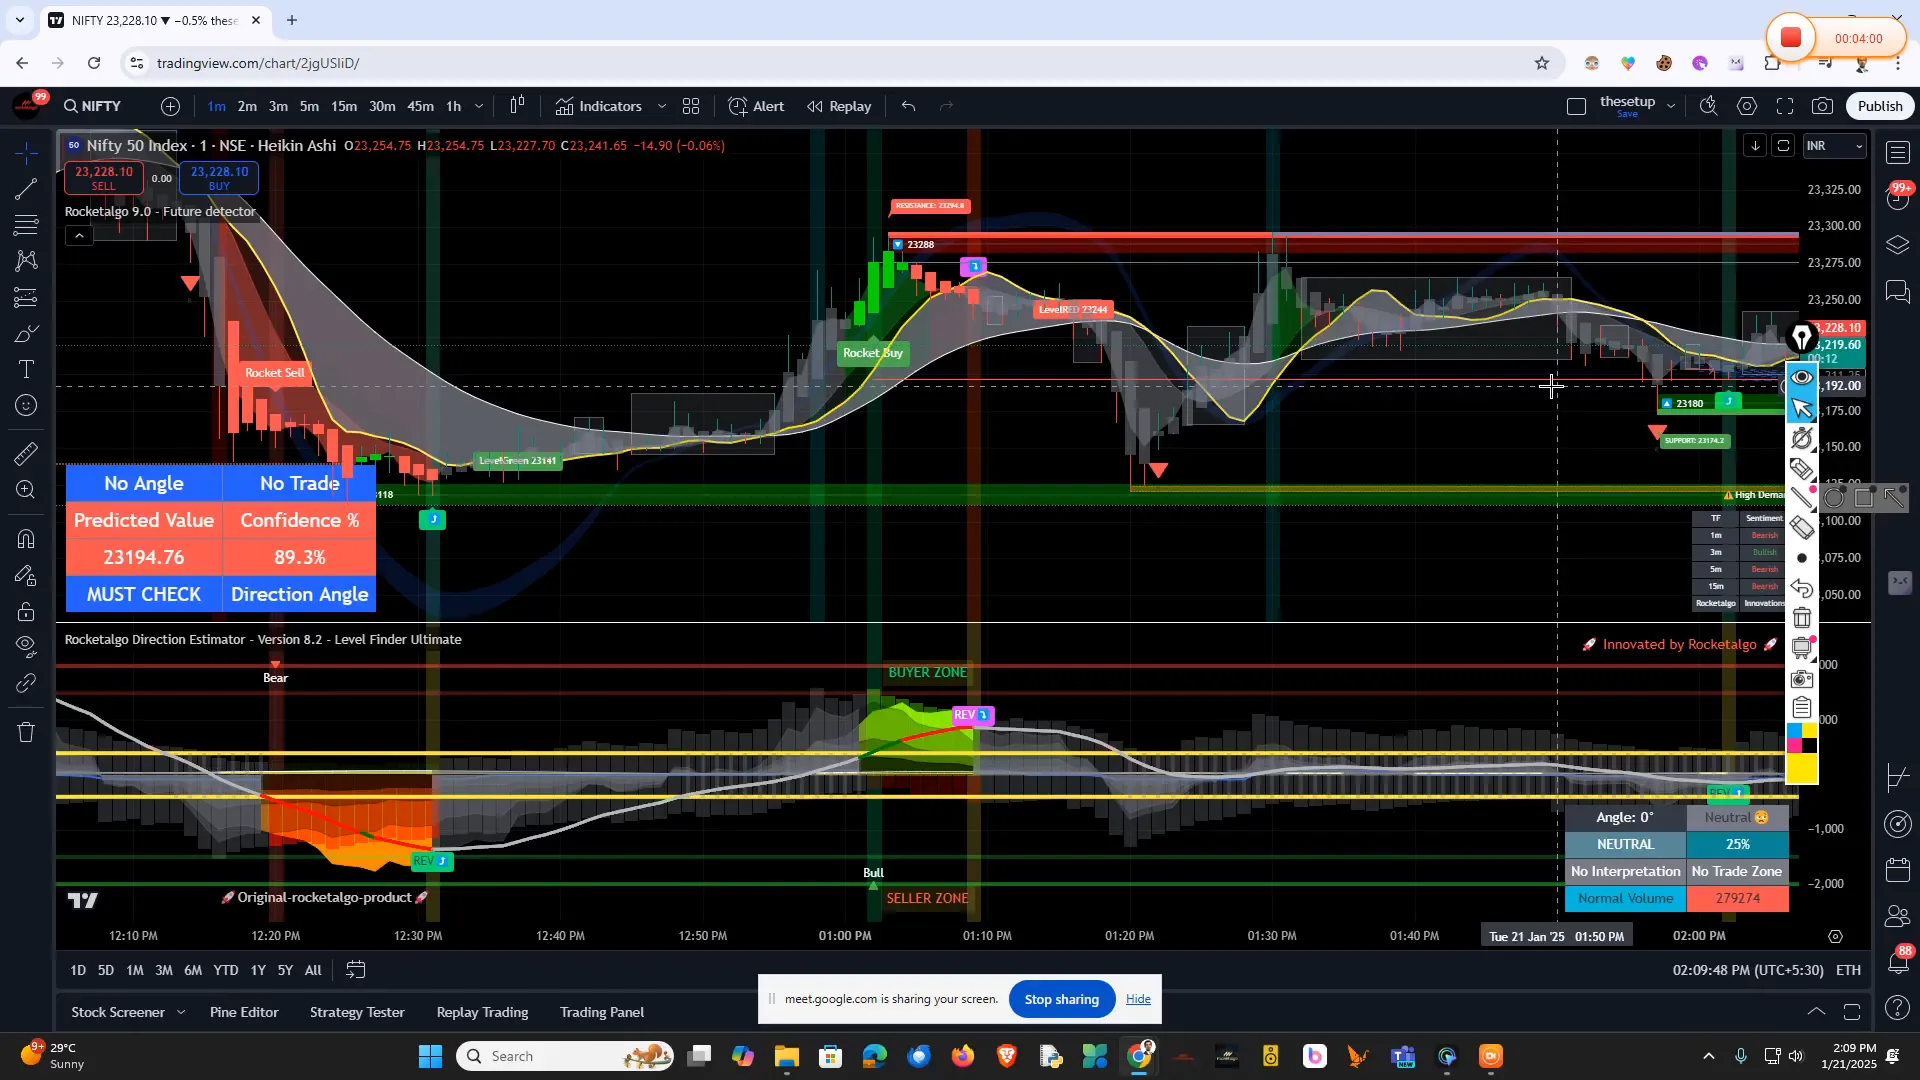Open the pattern drawing tools

click(x=27, y=261)
